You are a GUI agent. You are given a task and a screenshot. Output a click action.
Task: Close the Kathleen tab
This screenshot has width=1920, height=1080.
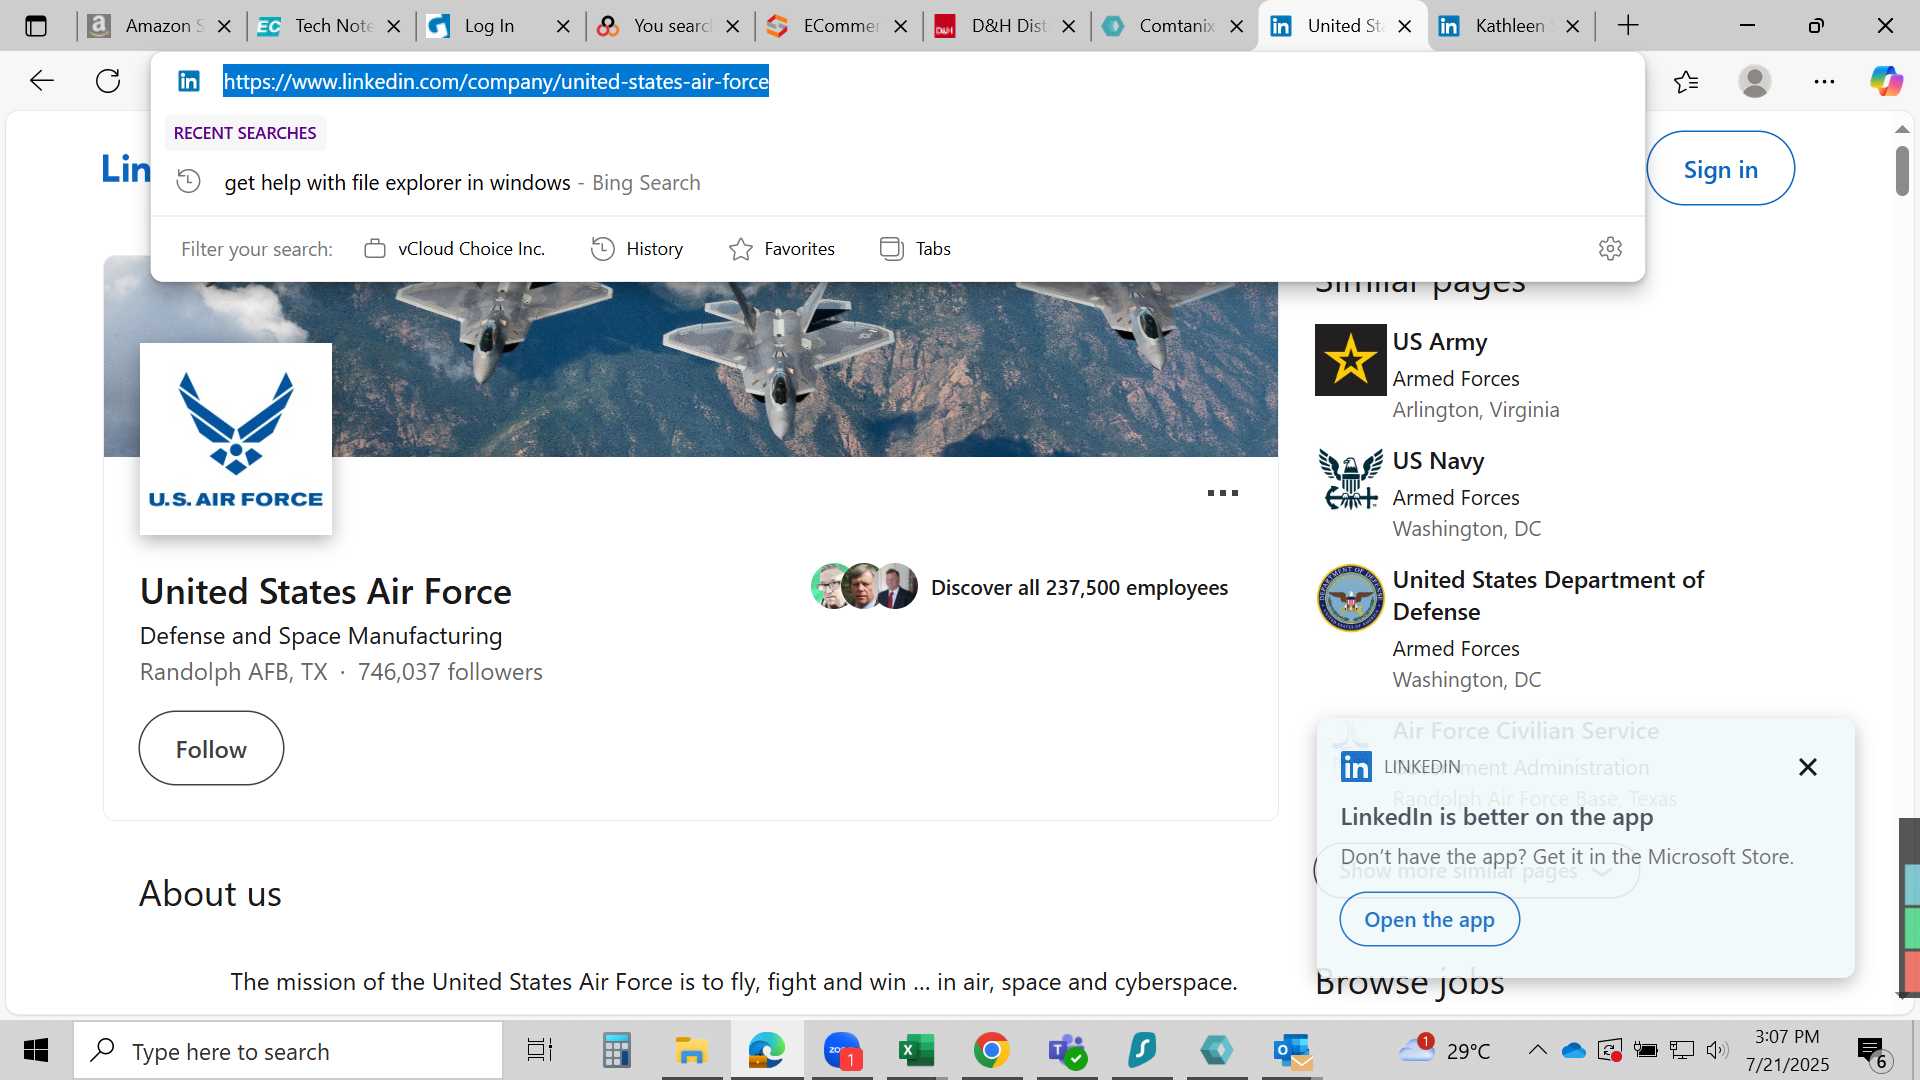[1573, 26]
